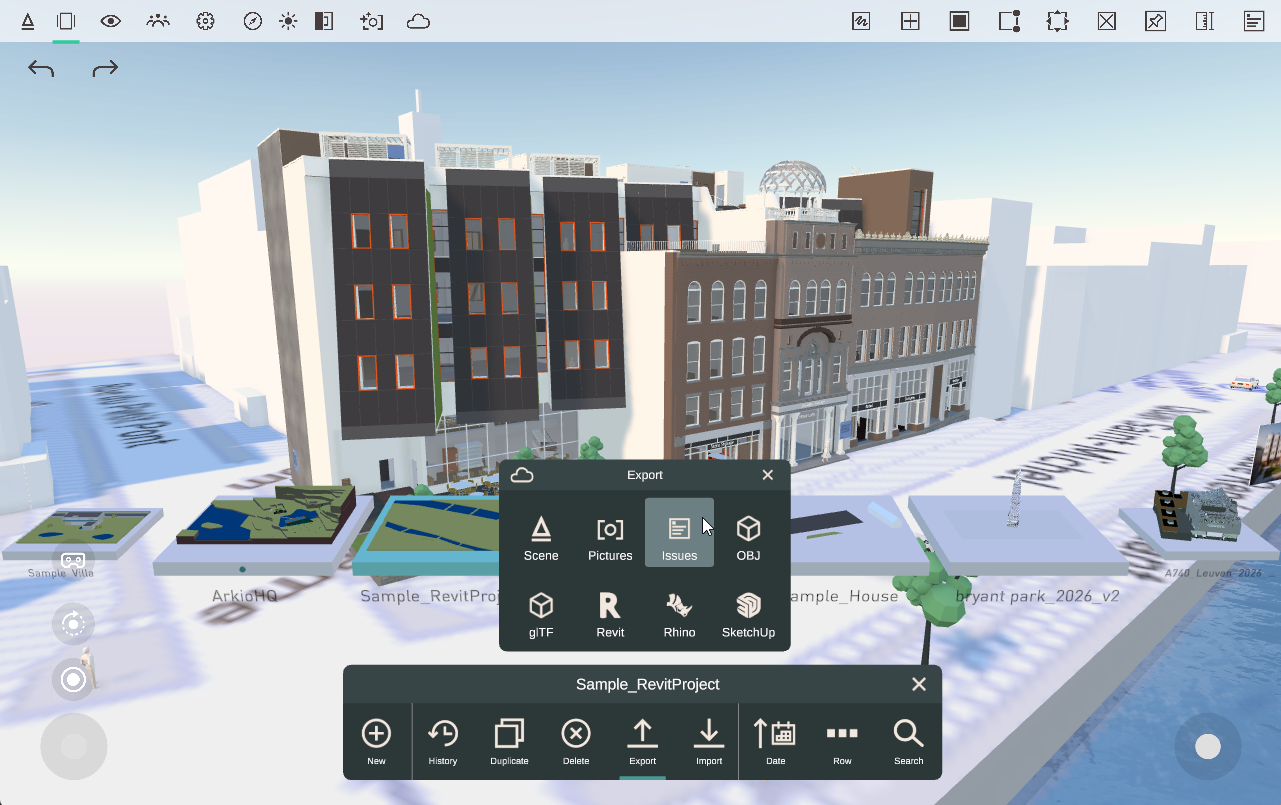
Task: Click Duplicate in the scene toolbar
Action: [x=509, y=741]
